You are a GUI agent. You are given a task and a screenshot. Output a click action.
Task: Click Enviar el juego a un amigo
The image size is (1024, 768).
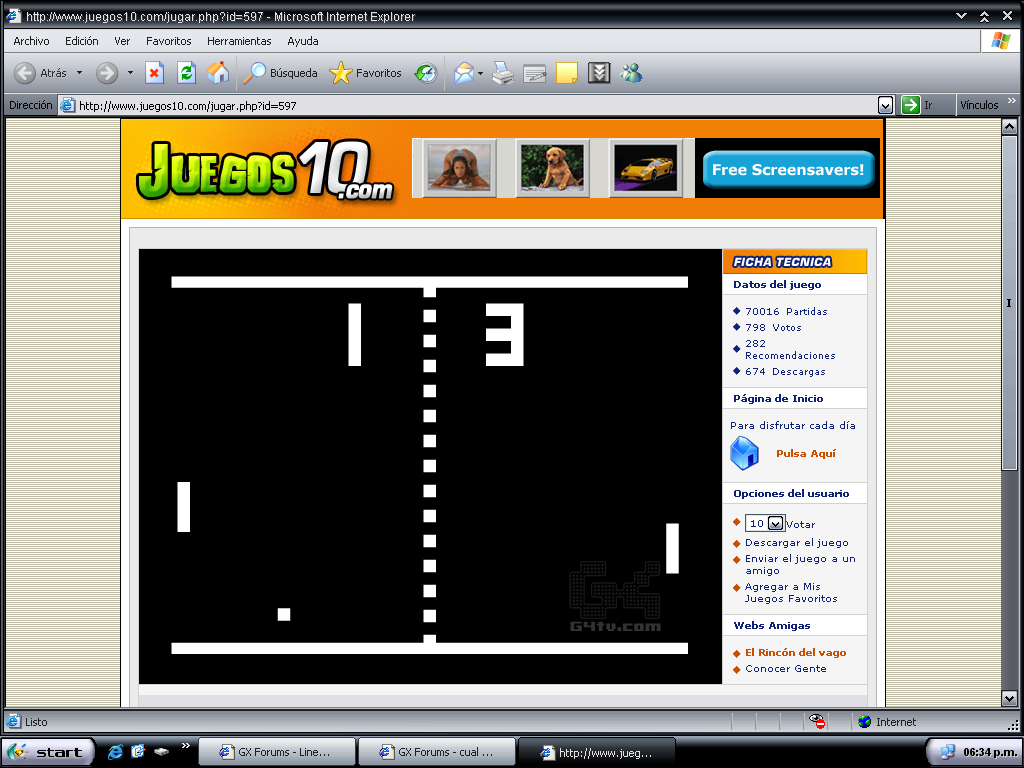point(800,564)
